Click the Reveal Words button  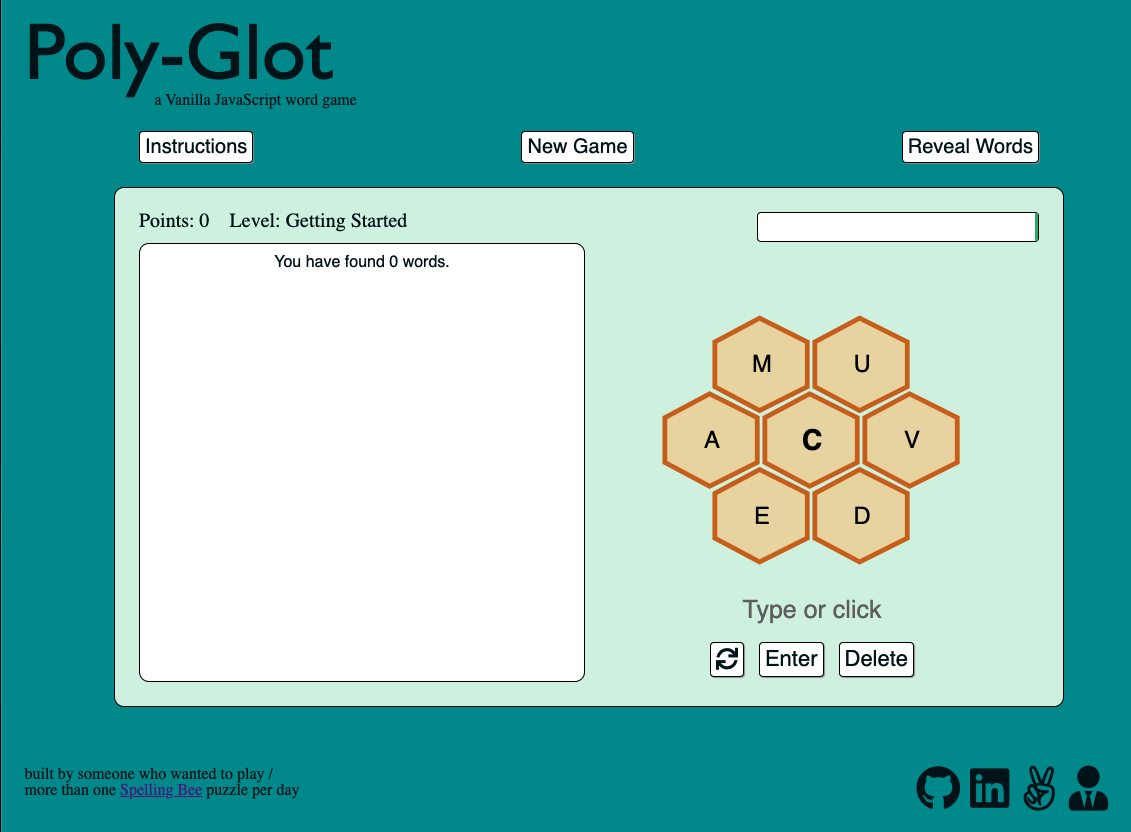tap(970, 147)
